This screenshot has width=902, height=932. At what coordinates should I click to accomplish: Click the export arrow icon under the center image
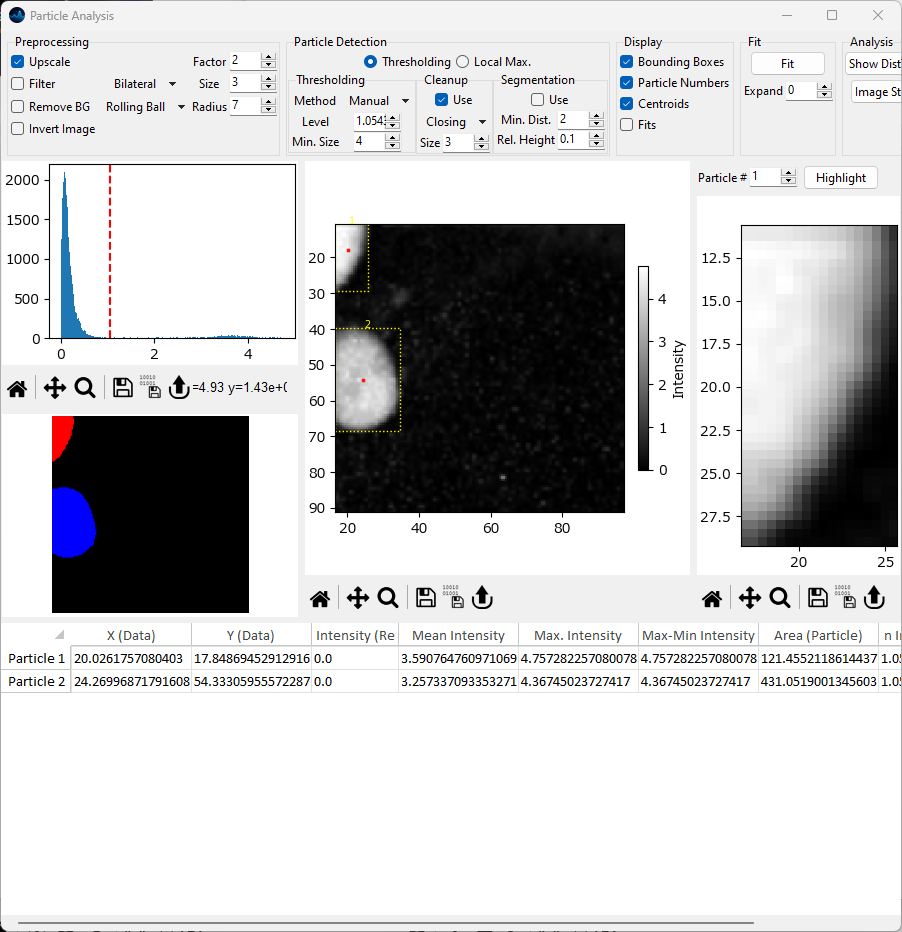pyautogui.click(x=482, y=598)
